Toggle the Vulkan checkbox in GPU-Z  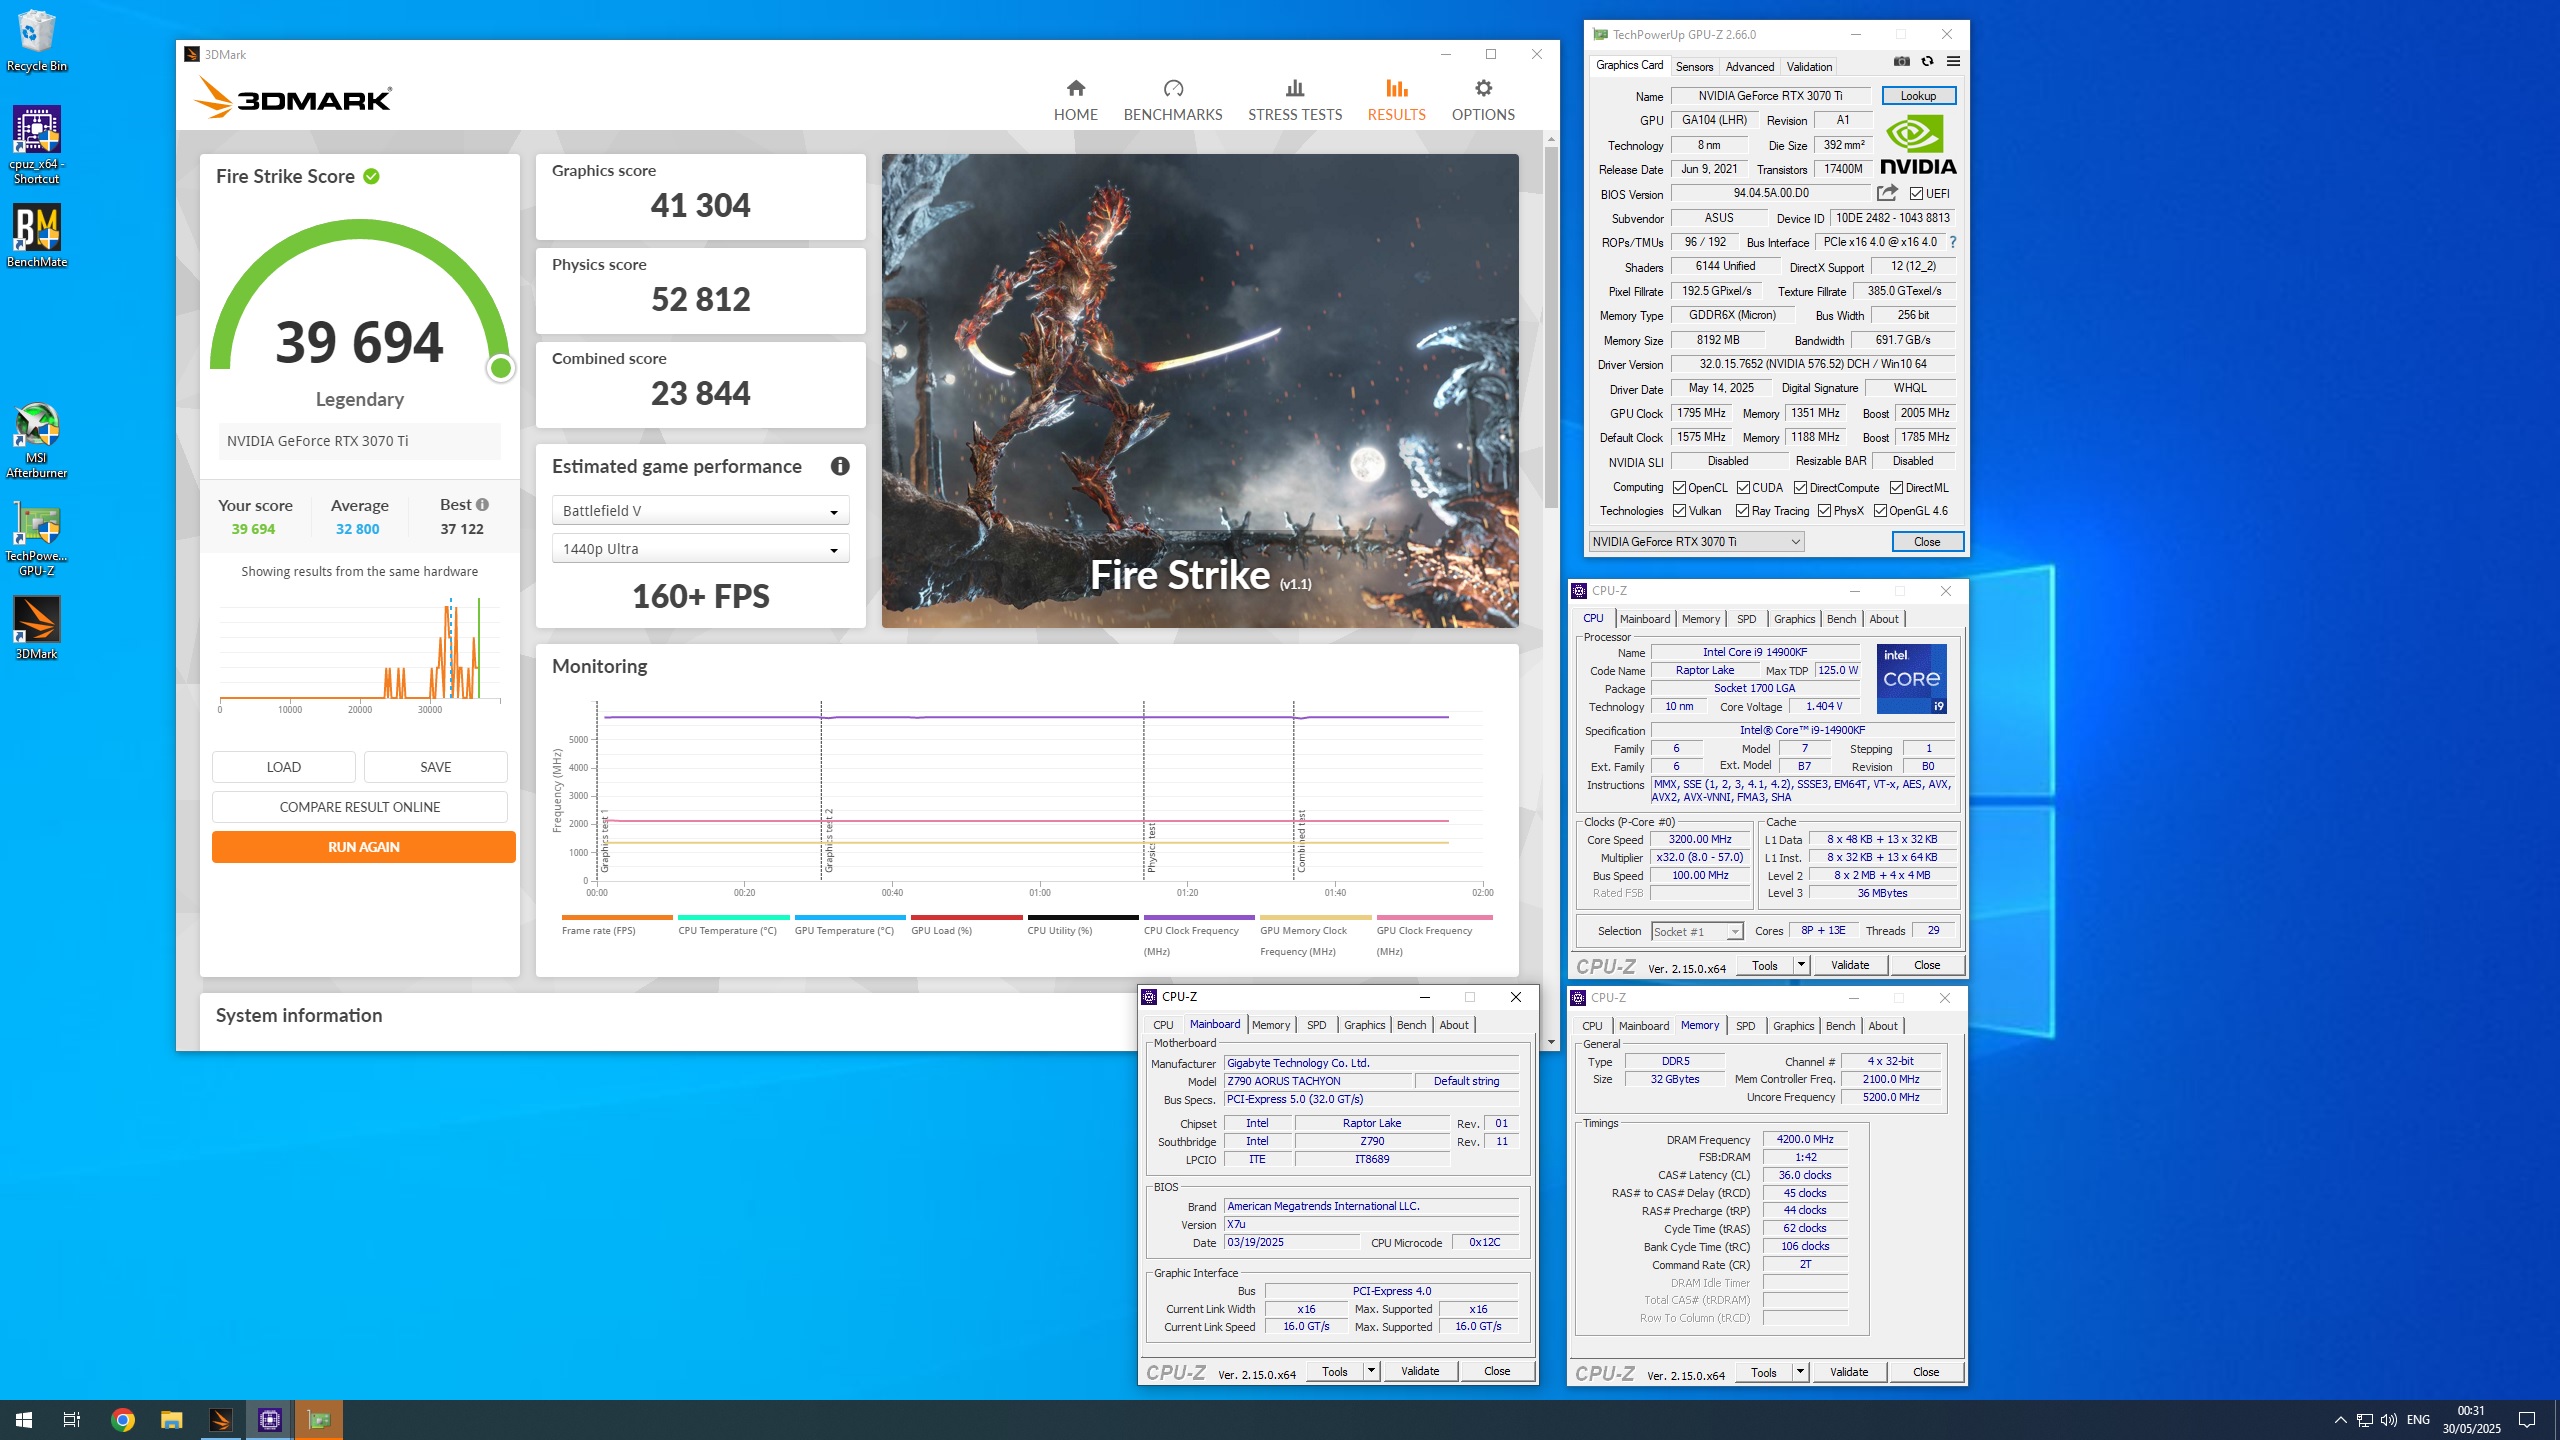pyautogui.click(x=1679, y=511)
